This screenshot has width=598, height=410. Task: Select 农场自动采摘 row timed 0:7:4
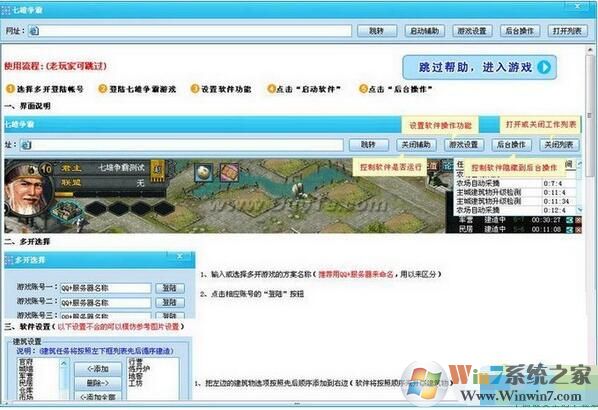(516, 183)
